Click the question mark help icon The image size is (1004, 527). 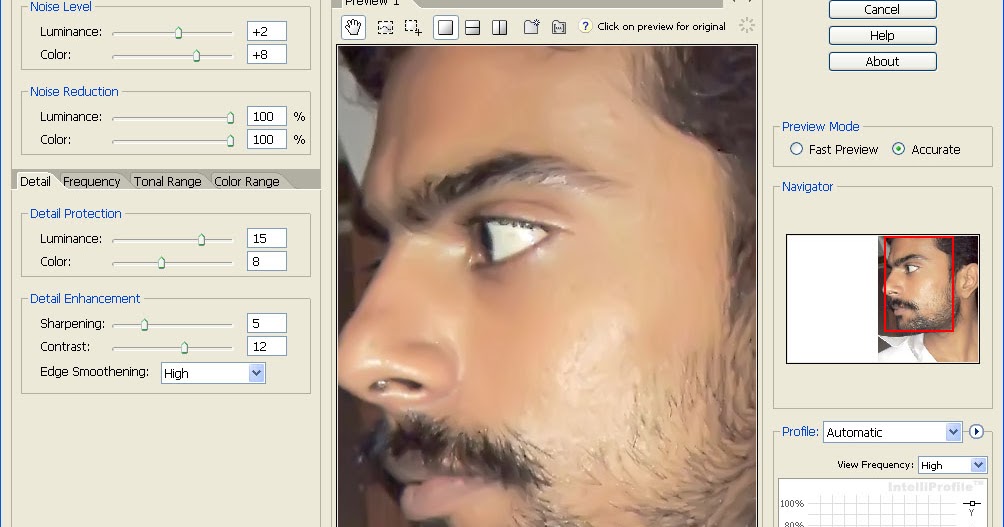coord(585,26)
